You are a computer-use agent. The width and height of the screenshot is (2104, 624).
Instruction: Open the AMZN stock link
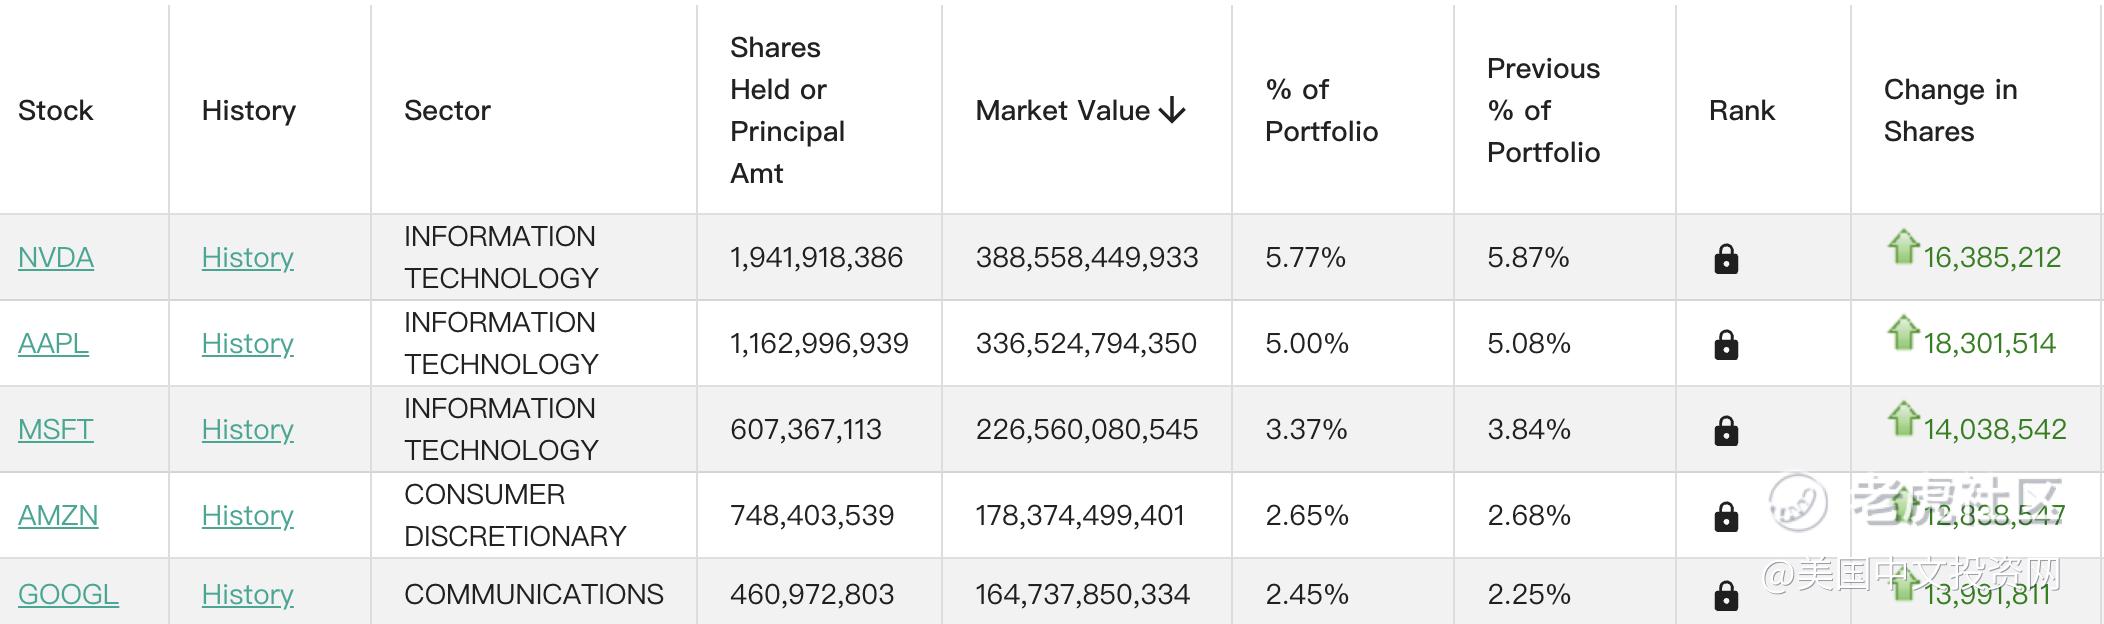tap(58, 516)
